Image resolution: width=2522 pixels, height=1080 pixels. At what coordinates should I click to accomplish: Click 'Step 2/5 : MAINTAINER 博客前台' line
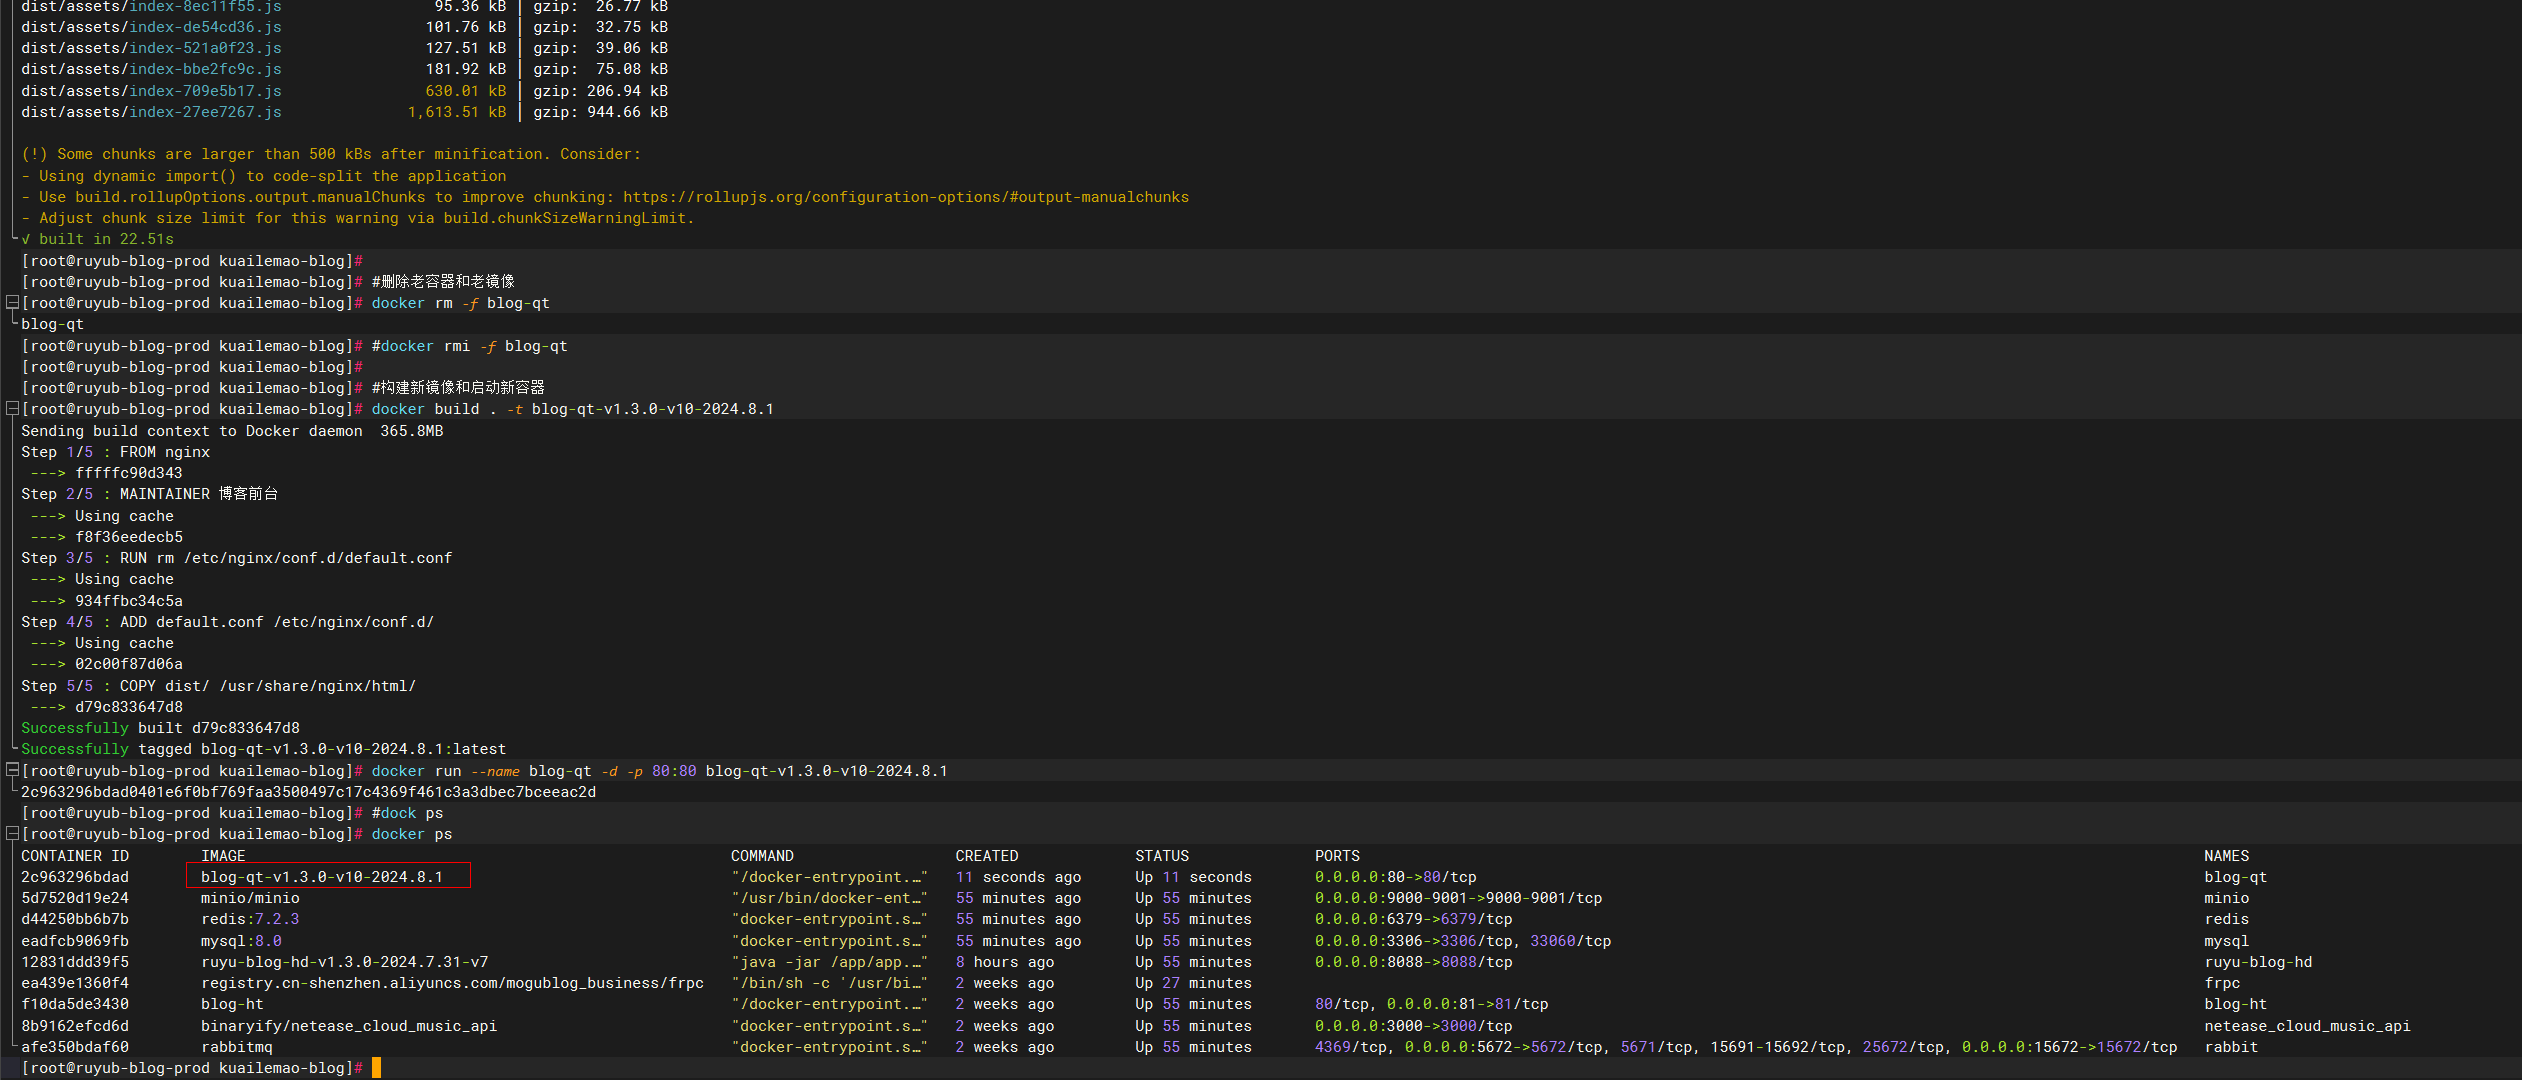(x=150, y=494)
